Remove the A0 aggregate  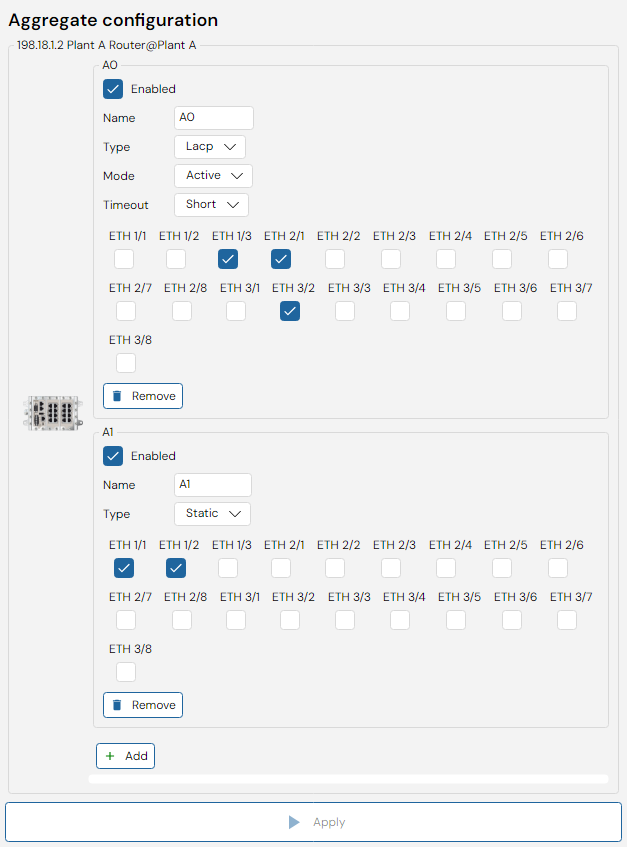(143, 396)
